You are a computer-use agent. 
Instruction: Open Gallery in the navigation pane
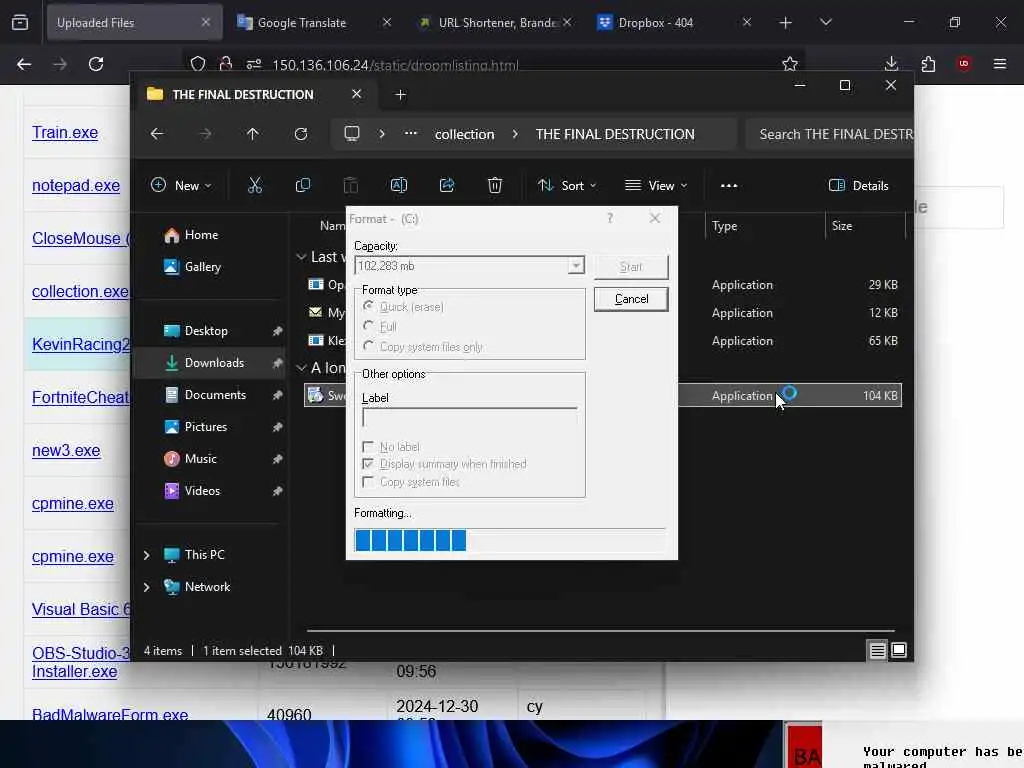(x=210, y=267)
